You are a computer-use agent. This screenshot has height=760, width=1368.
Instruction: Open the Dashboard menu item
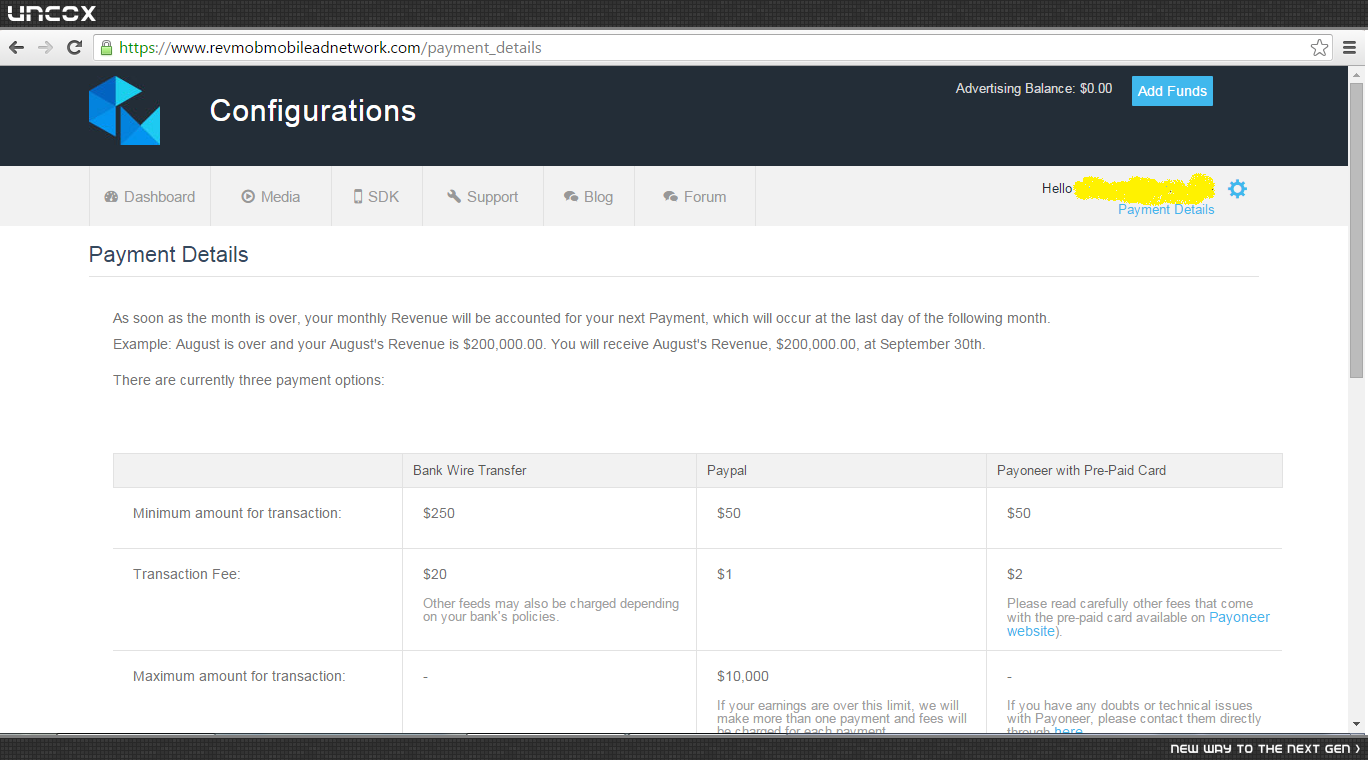pyautogui.click(x=150, y=197)
